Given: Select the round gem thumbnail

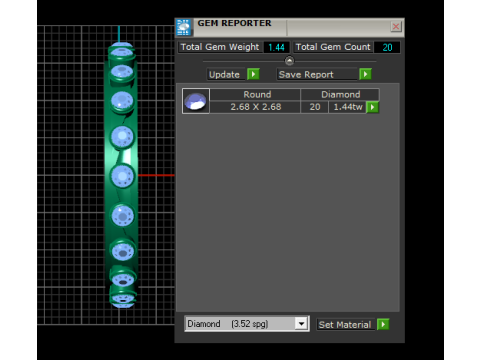Looking at the screenshot, I should coord(196,101).
